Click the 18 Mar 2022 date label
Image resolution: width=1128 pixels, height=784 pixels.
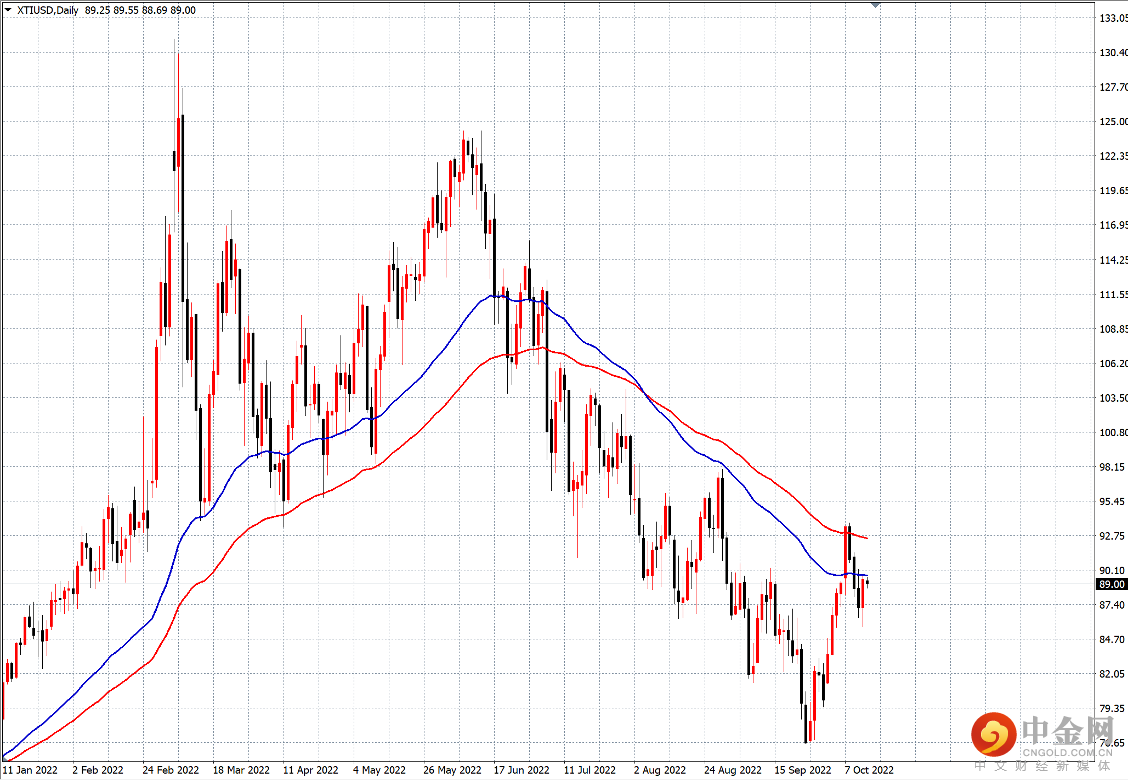point(241,770)
